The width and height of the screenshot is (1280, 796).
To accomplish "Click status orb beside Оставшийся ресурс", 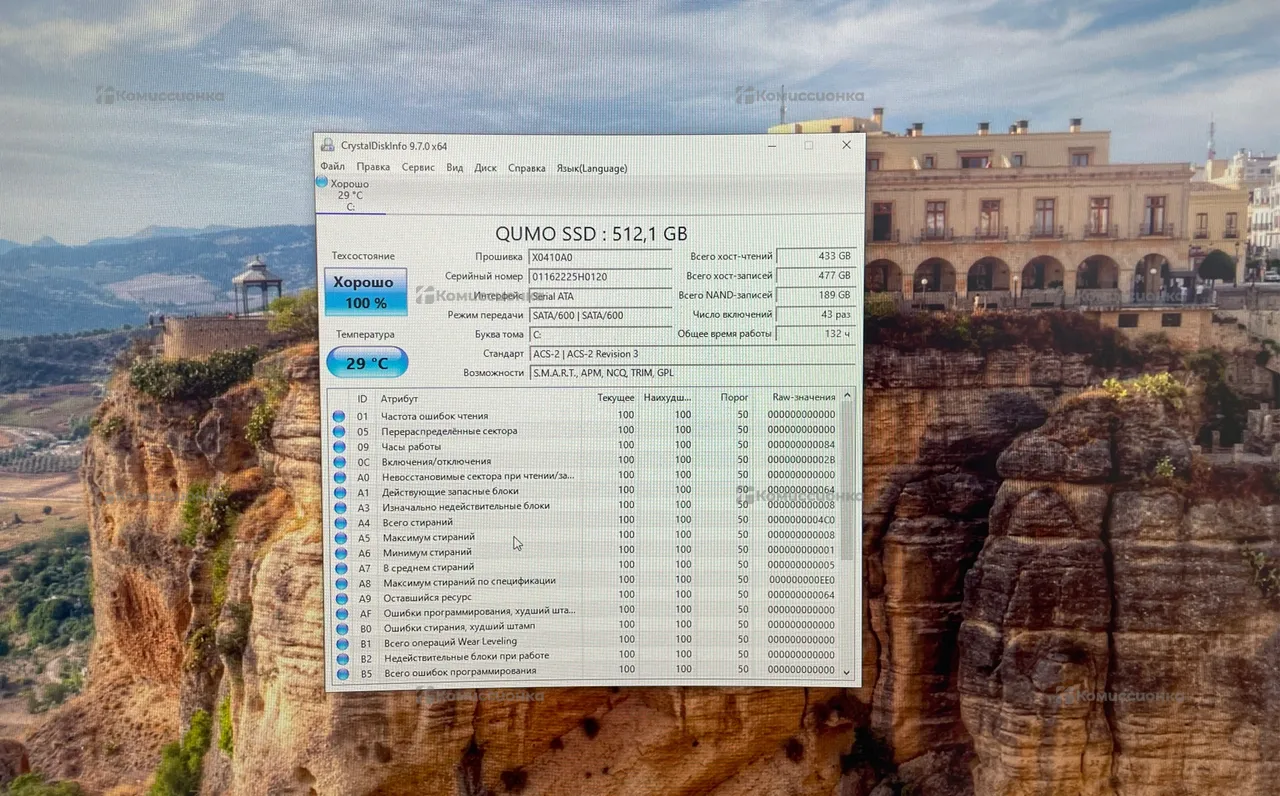I will click(339, 597).
